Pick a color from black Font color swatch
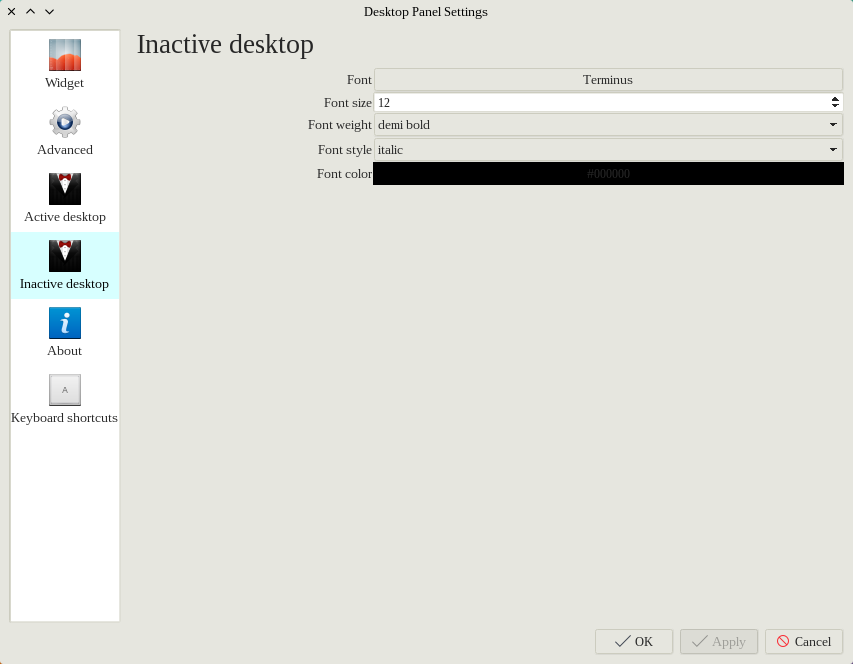Viewport: 853px width, 664px height. point(608,174)
